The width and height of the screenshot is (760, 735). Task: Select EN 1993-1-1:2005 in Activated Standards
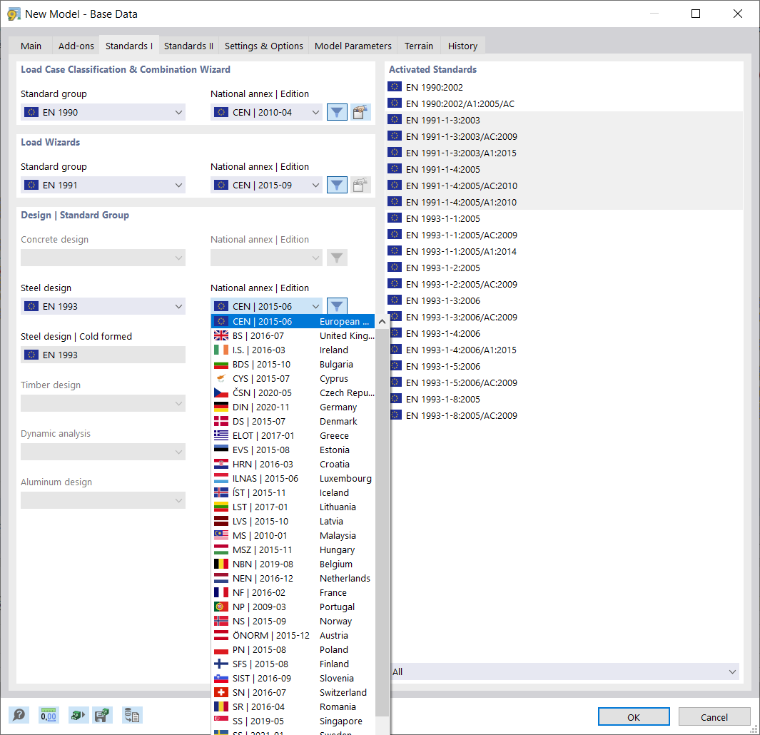(x=565, y=218)
